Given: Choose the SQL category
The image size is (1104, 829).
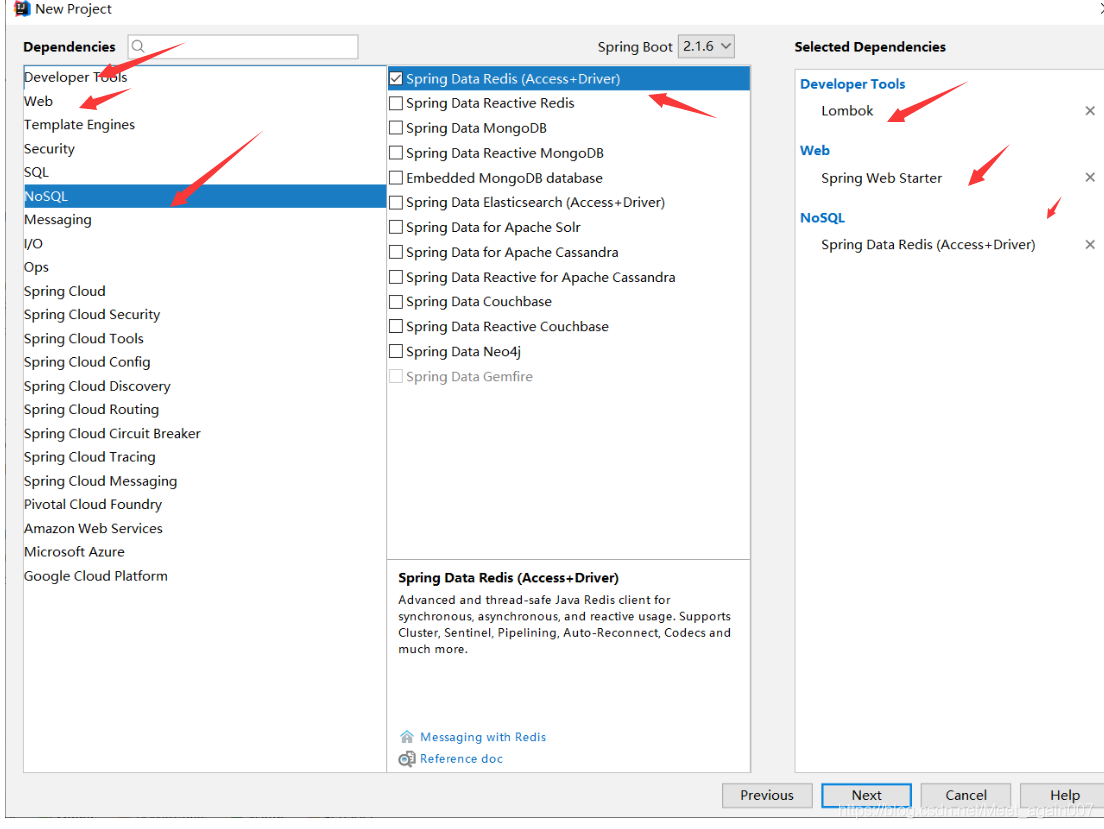Looking at the screenshot, I should click(x=36, y=172).
